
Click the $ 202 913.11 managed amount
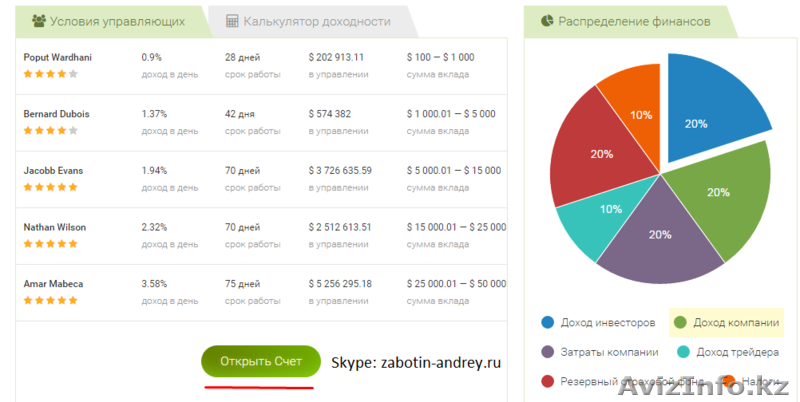[336, 57]
